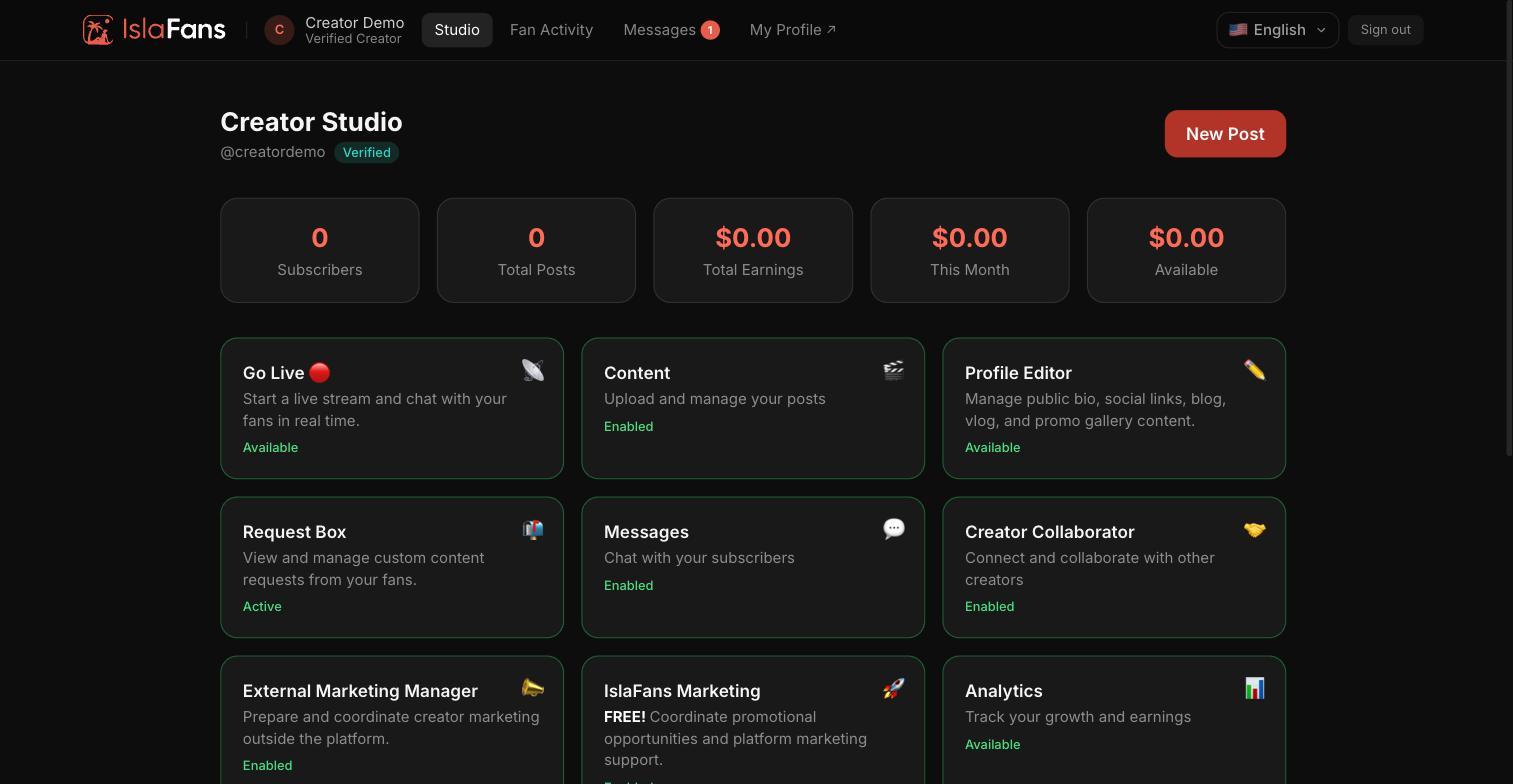Open the English language dropdown

(1277, 30)
